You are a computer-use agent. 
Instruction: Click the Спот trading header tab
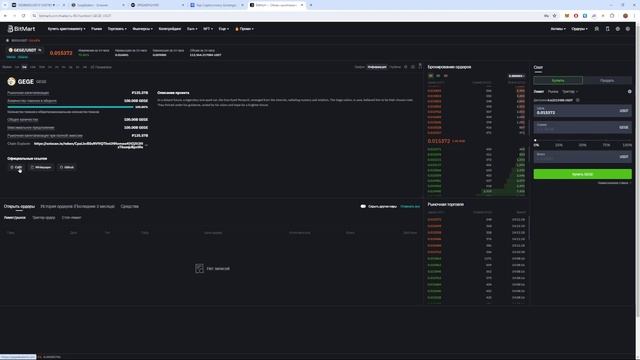point(538,67)
